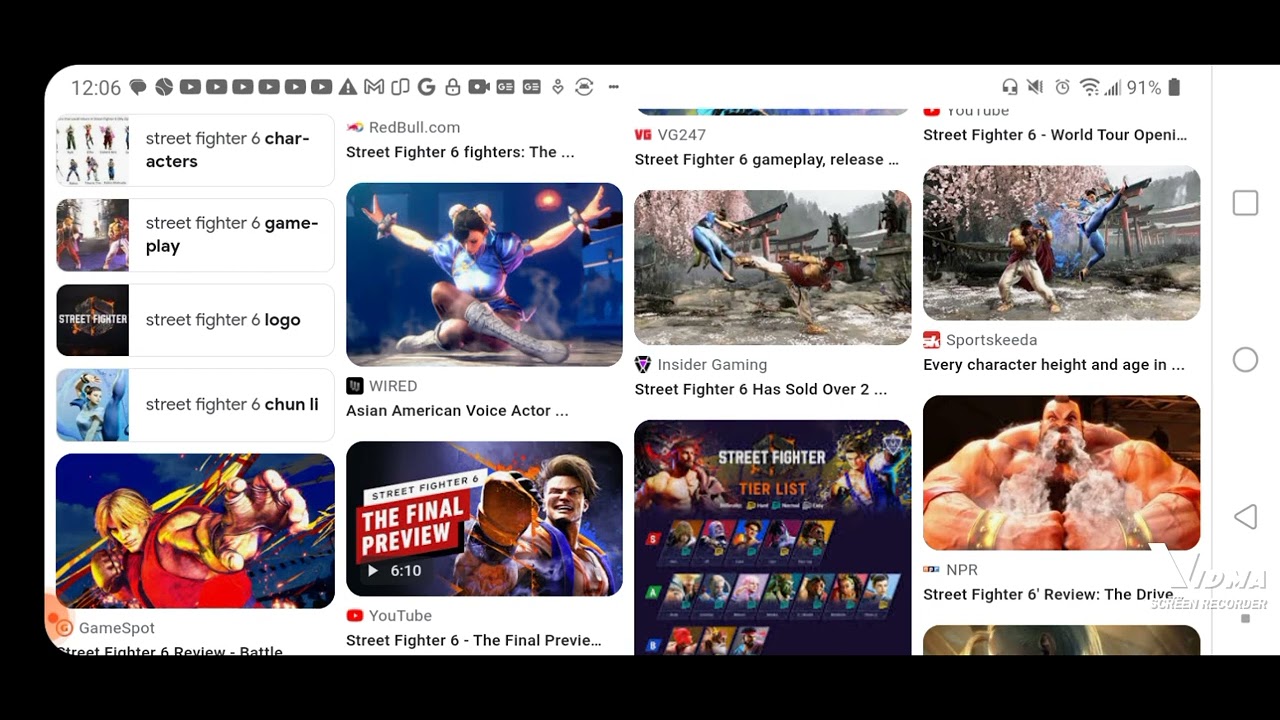The image size is (1280, 720).
Task: Open the GameSpot Ken punching artwork image
Action: tap(195, 531)
